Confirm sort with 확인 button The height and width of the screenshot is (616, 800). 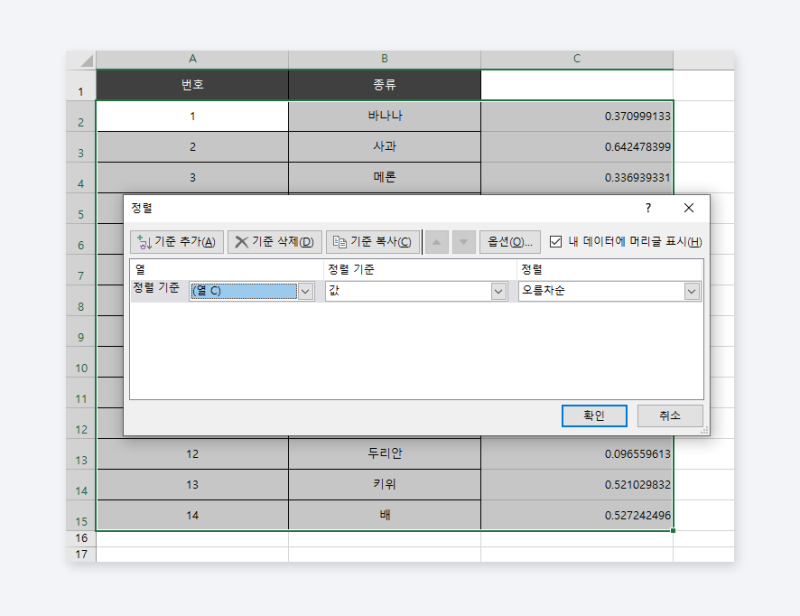point(594,415)
